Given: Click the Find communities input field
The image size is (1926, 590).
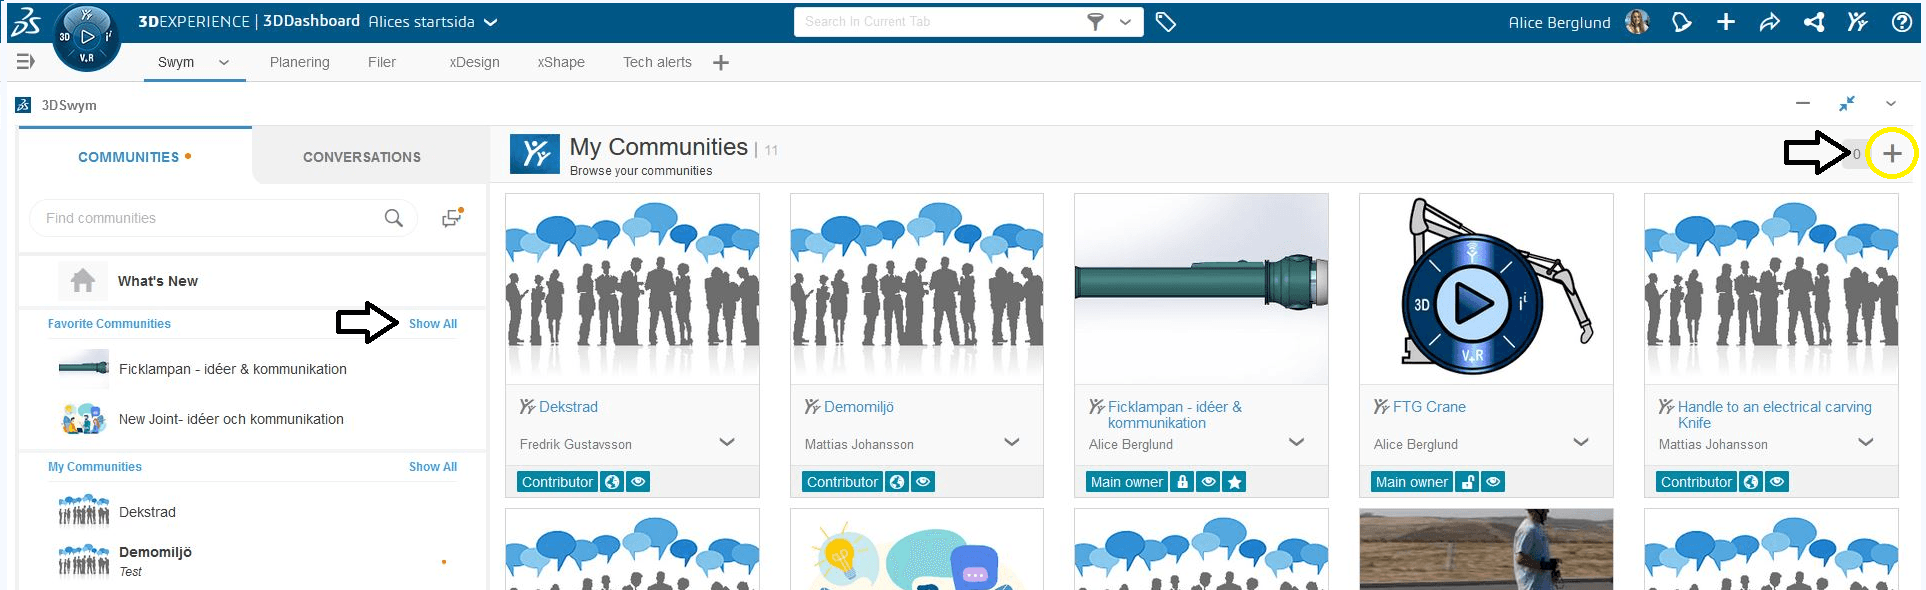Looking at the screenshot, I should [x=205, y=218].
